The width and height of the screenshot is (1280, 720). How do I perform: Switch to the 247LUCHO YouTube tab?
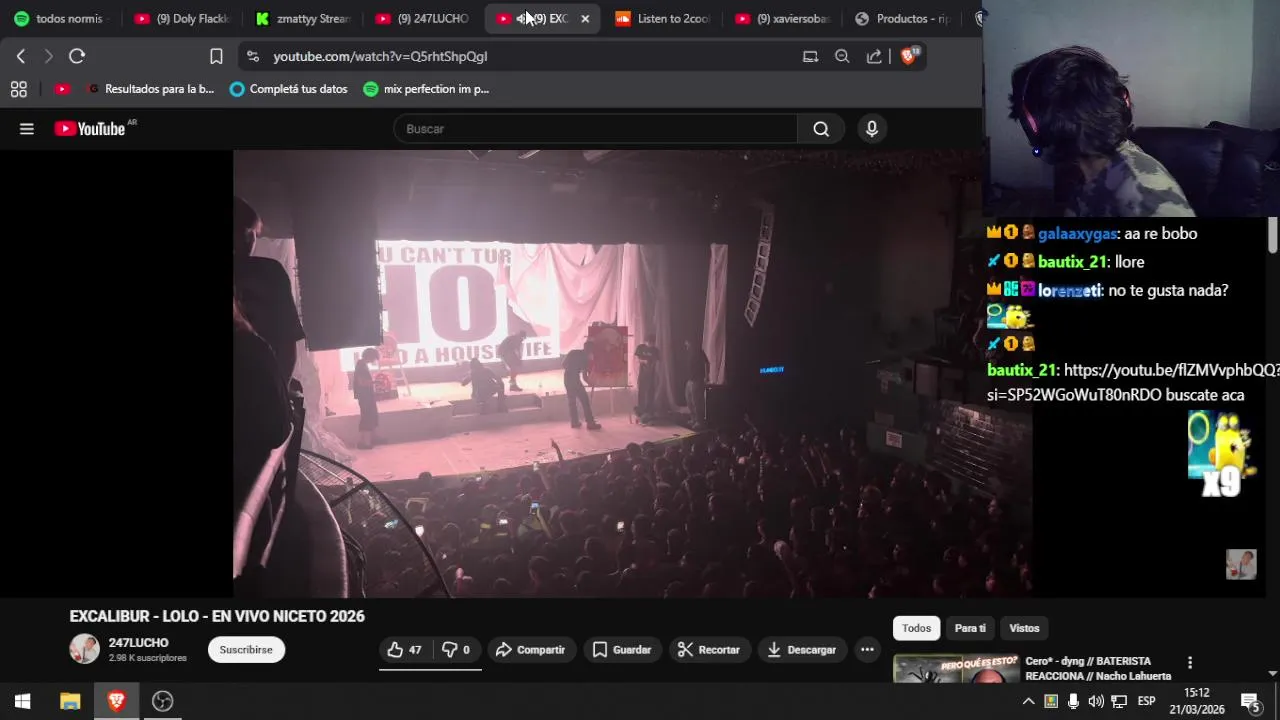coord(422,18)
